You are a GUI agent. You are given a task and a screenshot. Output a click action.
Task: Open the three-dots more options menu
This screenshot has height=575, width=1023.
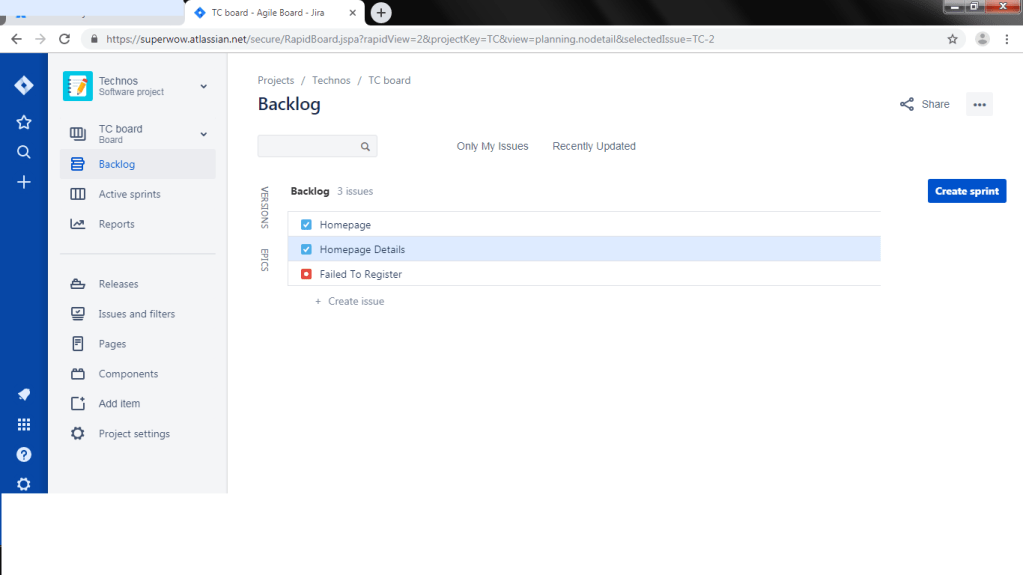coord(979,104)
